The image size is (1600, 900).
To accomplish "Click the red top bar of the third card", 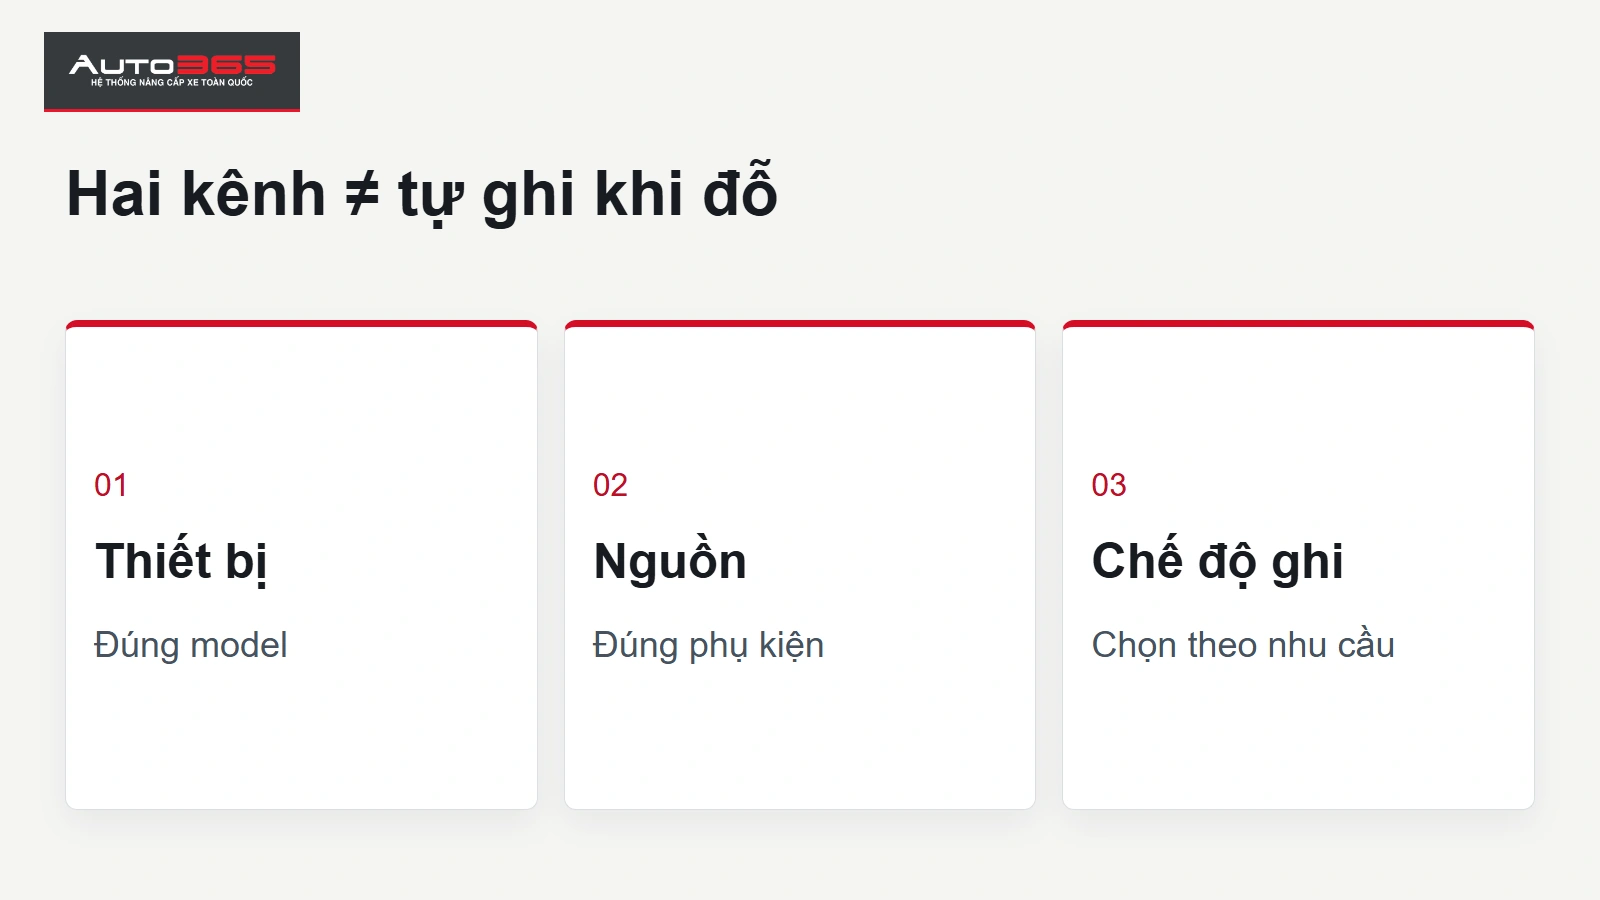I will coord(1298,324).
